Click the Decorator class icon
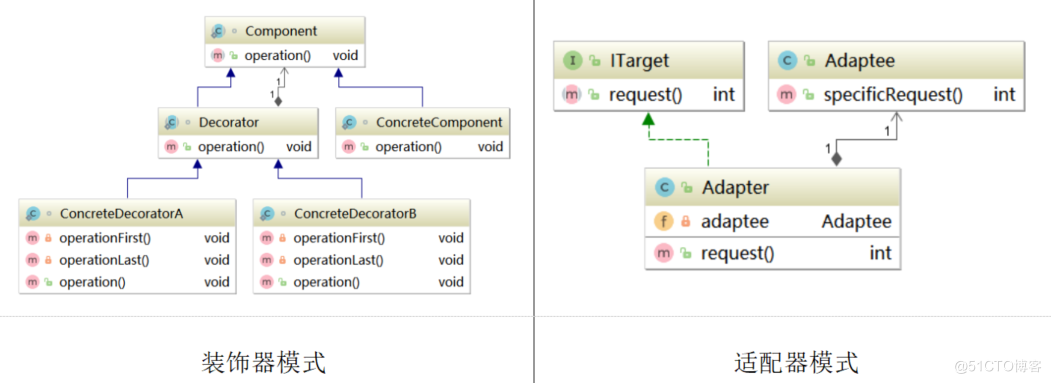Screen dimensions: 1051x383 click(172, 122)
